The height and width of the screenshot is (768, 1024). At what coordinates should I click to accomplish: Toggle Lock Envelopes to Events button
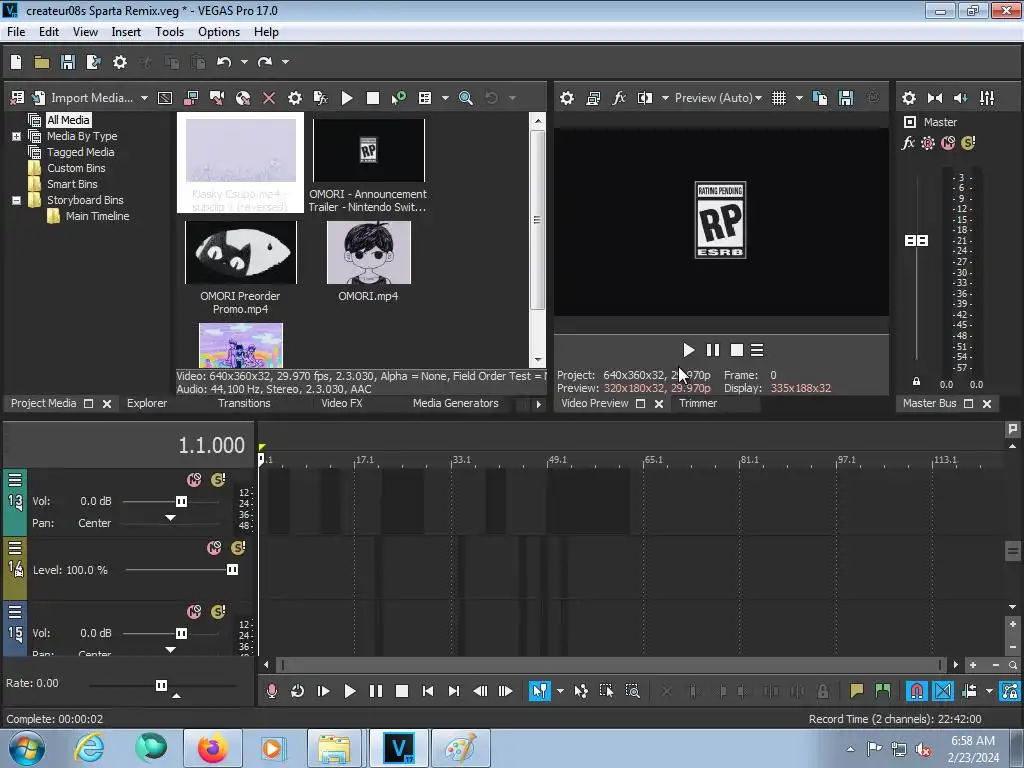1010,691
